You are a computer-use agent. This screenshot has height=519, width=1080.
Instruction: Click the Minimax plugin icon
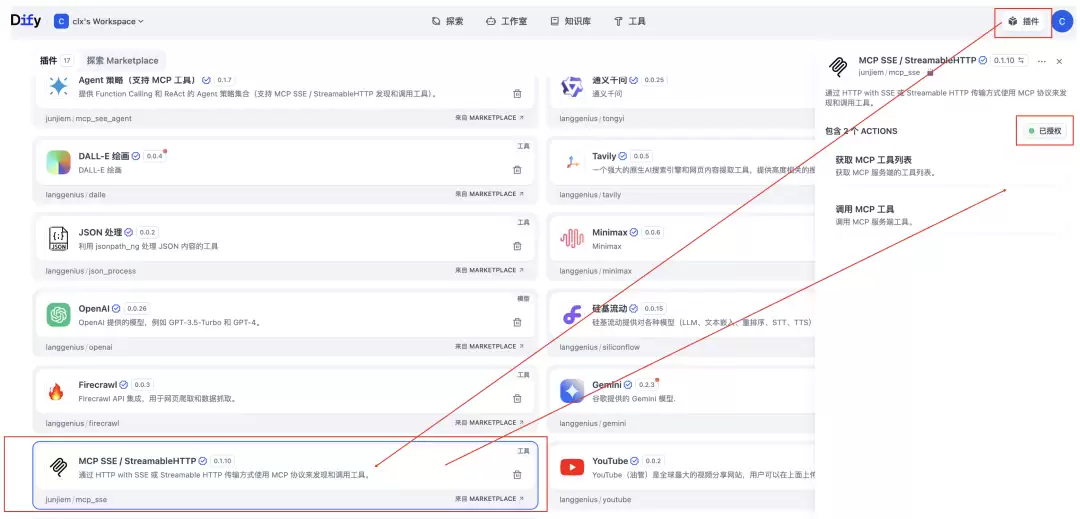click(x=572, y=239)
